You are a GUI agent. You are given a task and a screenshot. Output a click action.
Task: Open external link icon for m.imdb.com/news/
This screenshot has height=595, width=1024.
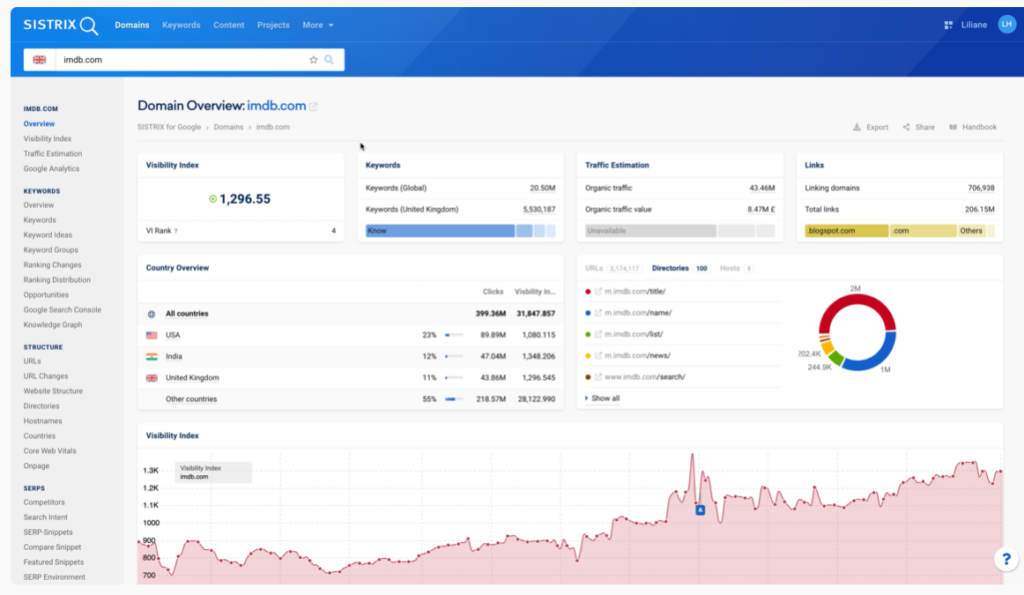[598, 355]
